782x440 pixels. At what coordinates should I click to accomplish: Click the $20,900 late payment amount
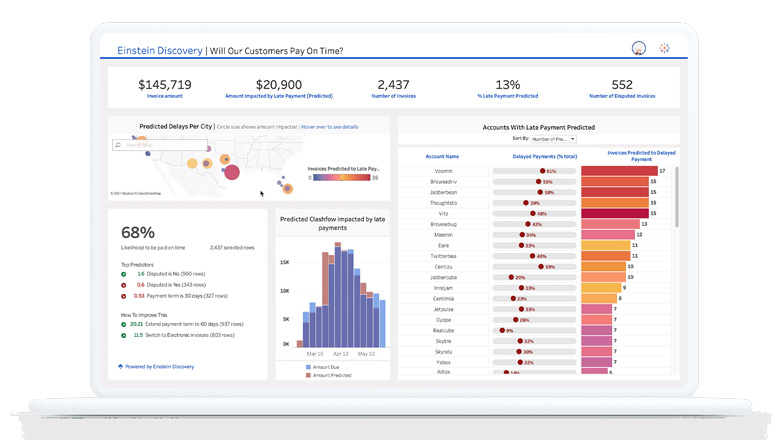point(279,84)
